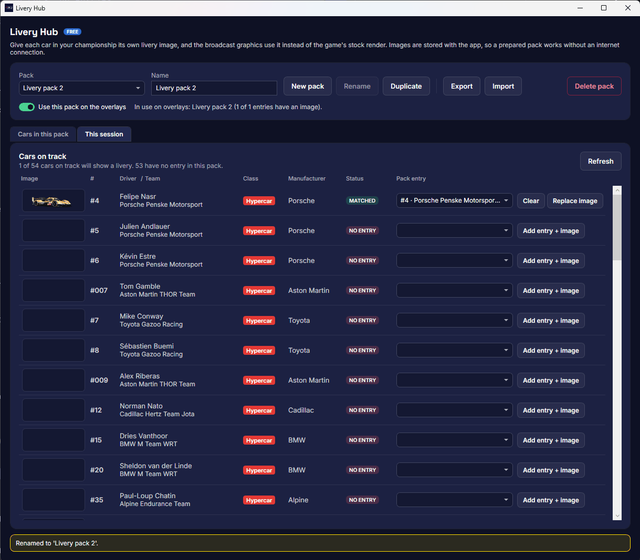Open pack entry dropdown for #15 Dries Vanthoor
Viewport: 640px width, 560px height.
(x=454, y=440)
